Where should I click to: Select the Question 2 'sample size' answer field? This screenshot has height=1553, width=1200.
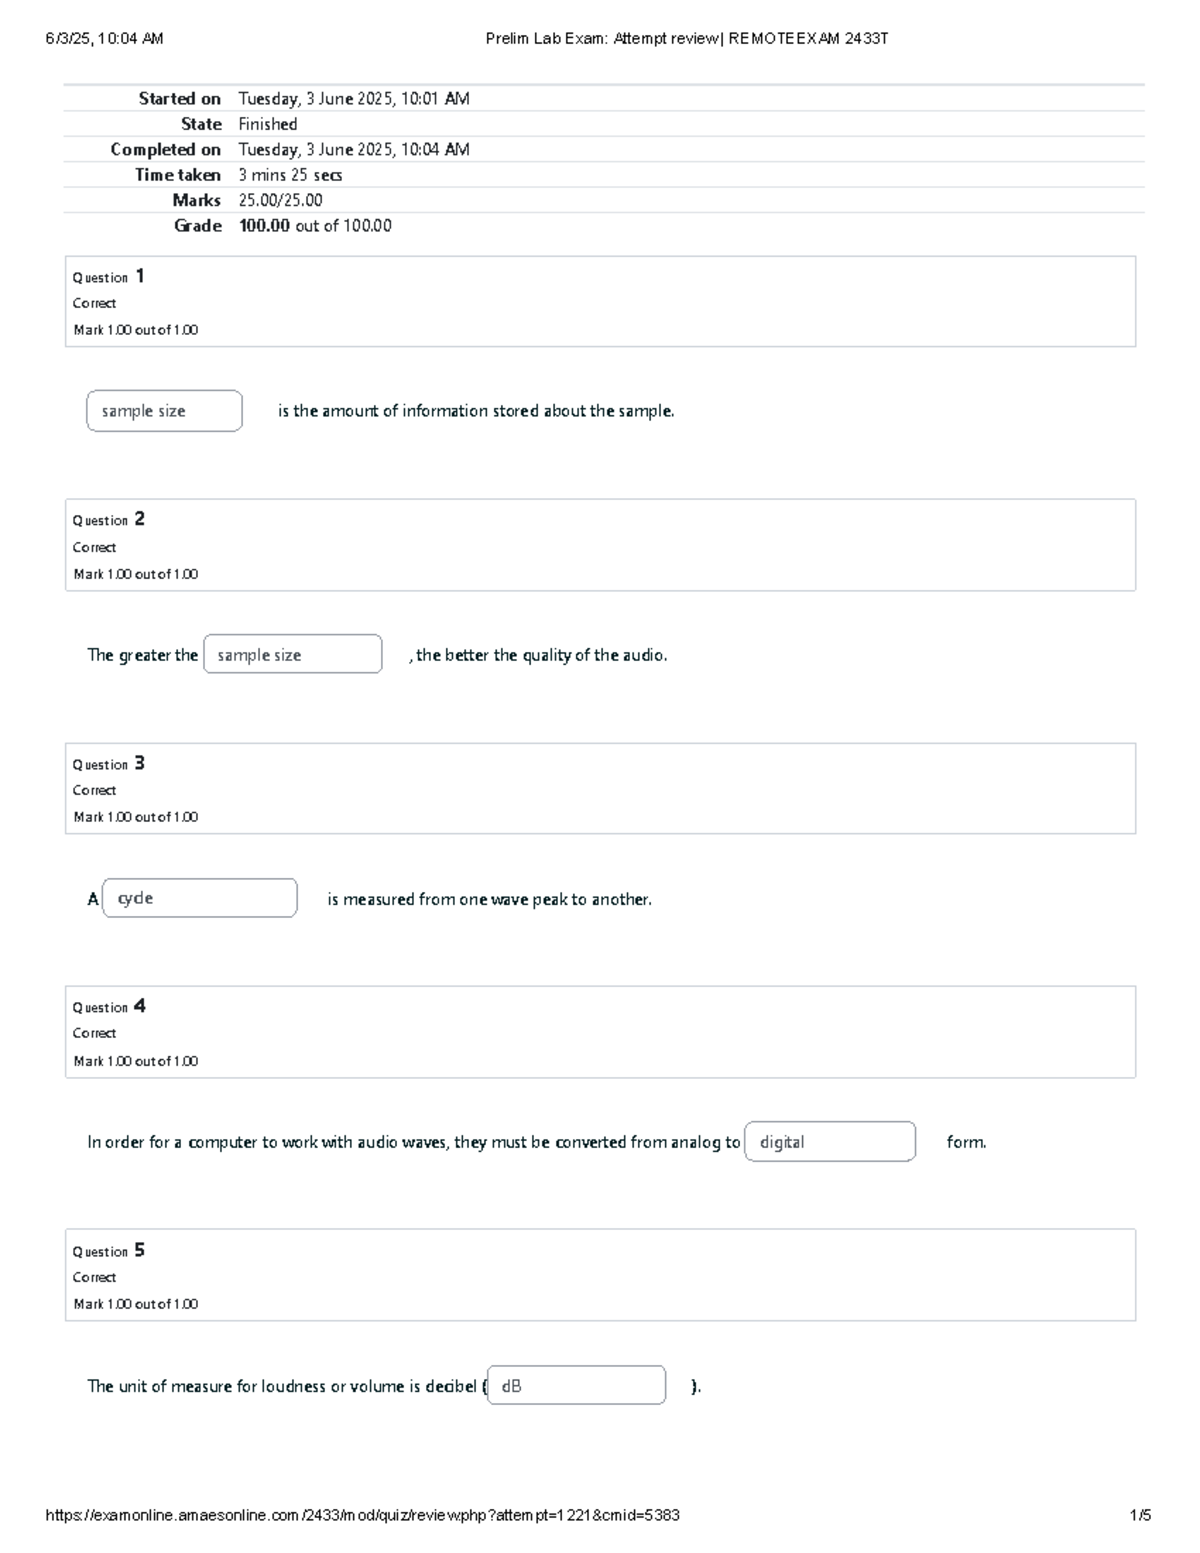point(293,654)
